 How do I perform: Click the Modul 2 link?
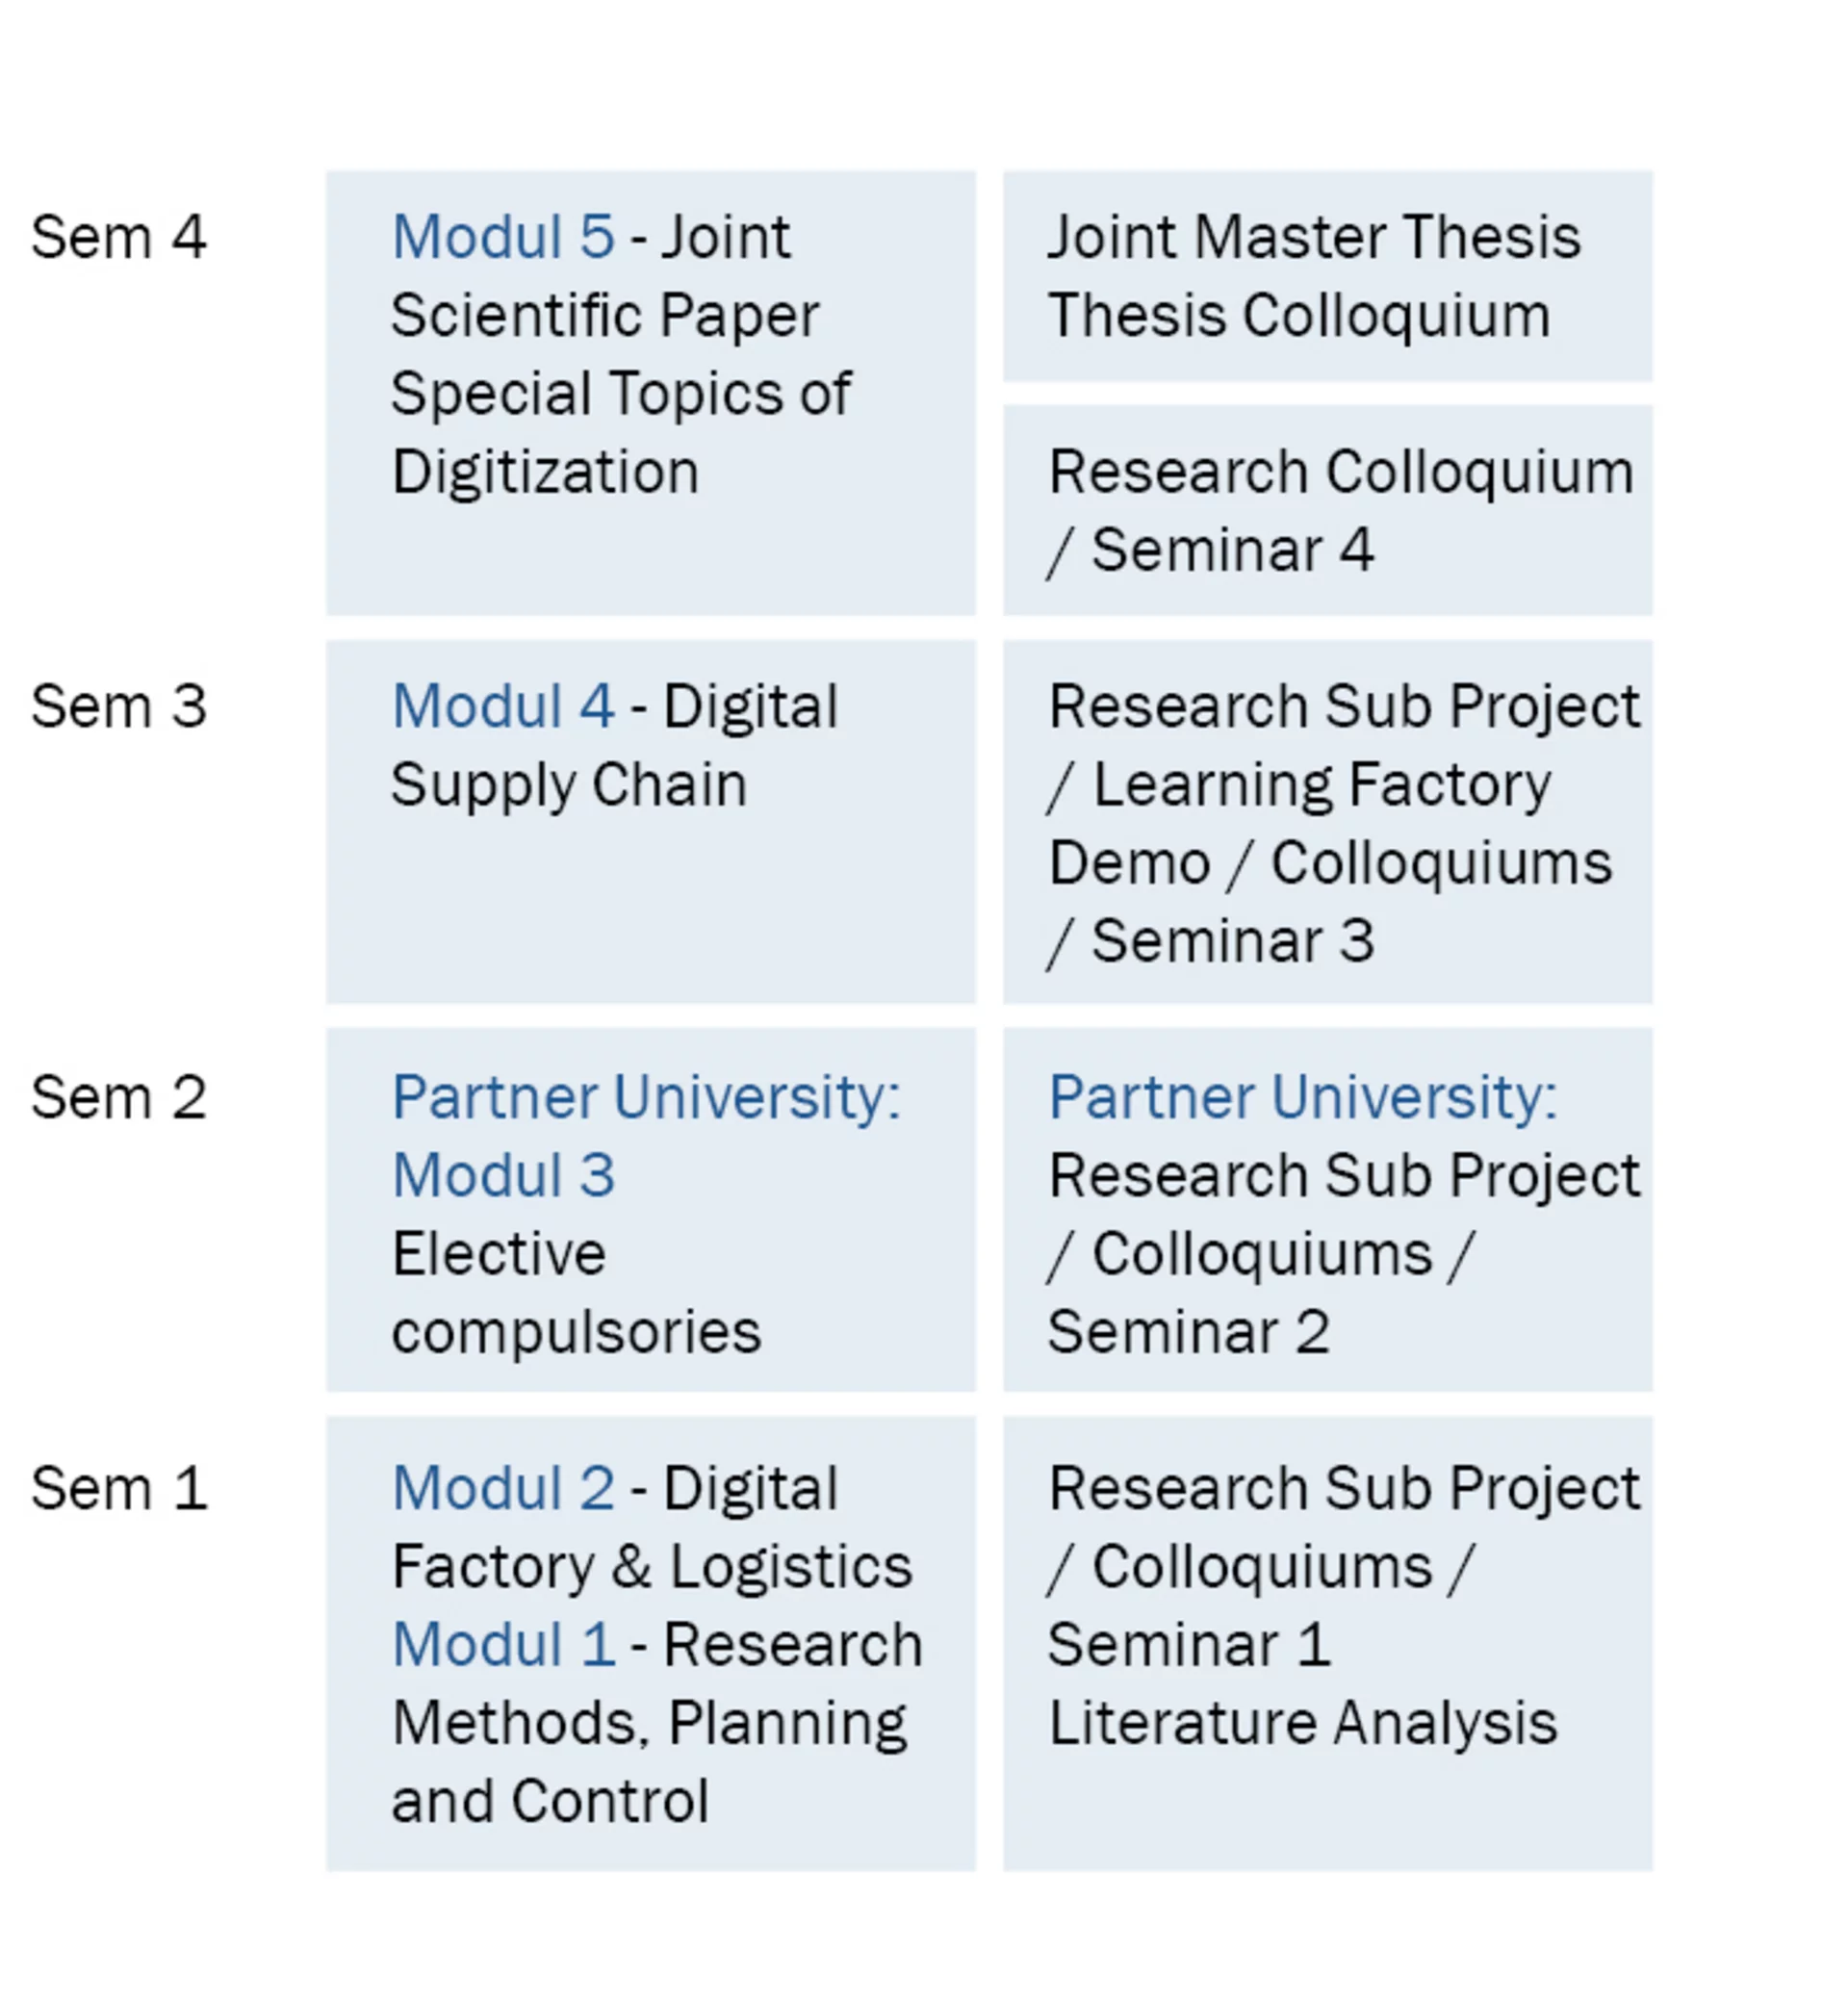[502, 1488]
